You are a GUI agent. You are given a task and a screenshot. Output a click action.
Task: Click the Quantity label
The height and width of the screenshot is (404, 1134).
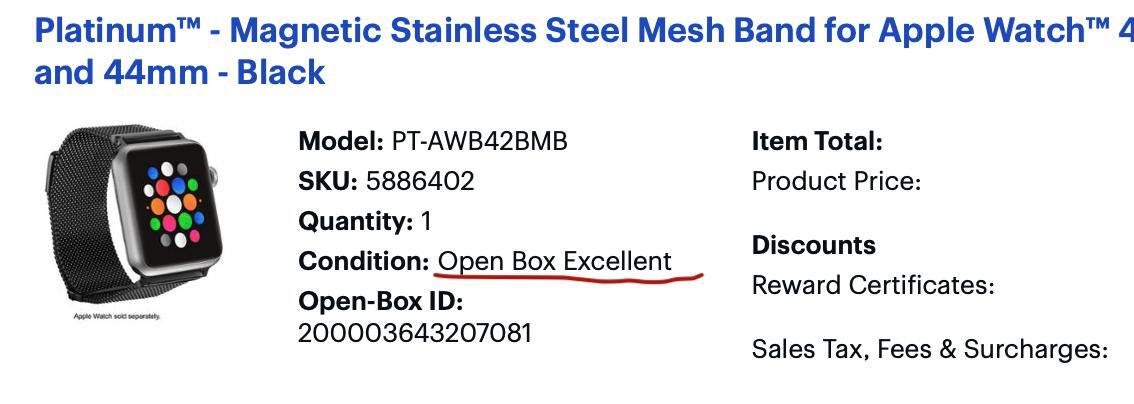355,221
